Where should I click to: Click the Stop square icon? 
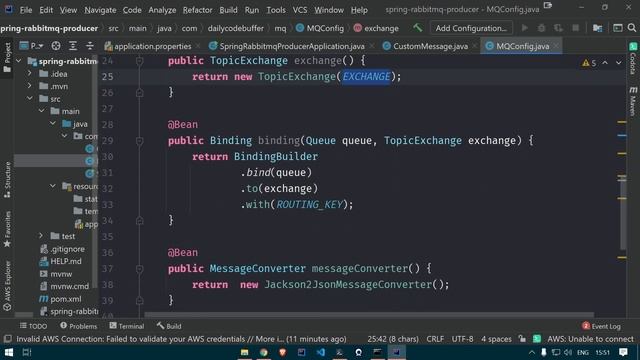tap(576, 28)
